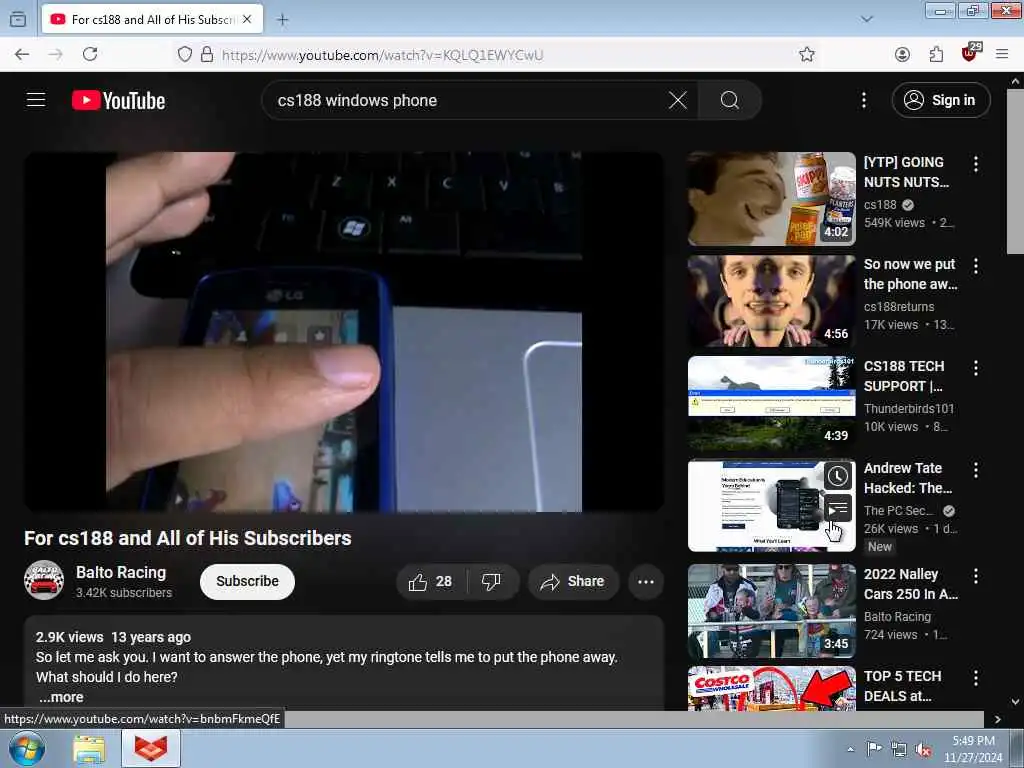Show hidden tray icons arrow
Screen dimensions: 1024x768
coord(850,749)
